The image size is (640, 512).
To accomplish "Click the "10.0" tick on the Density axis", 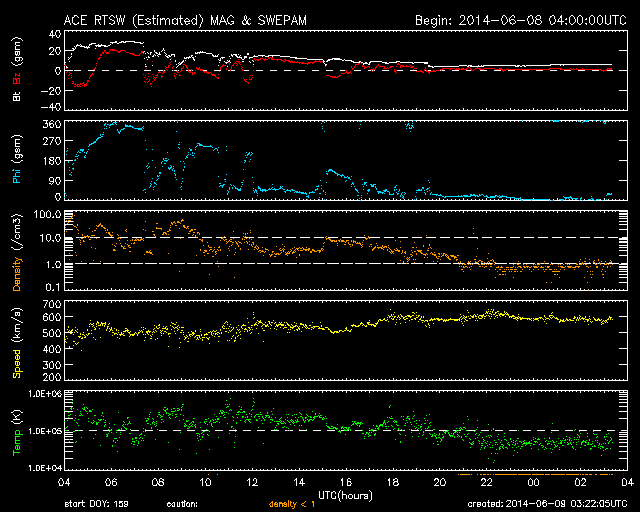I will [x=51, y=238].
